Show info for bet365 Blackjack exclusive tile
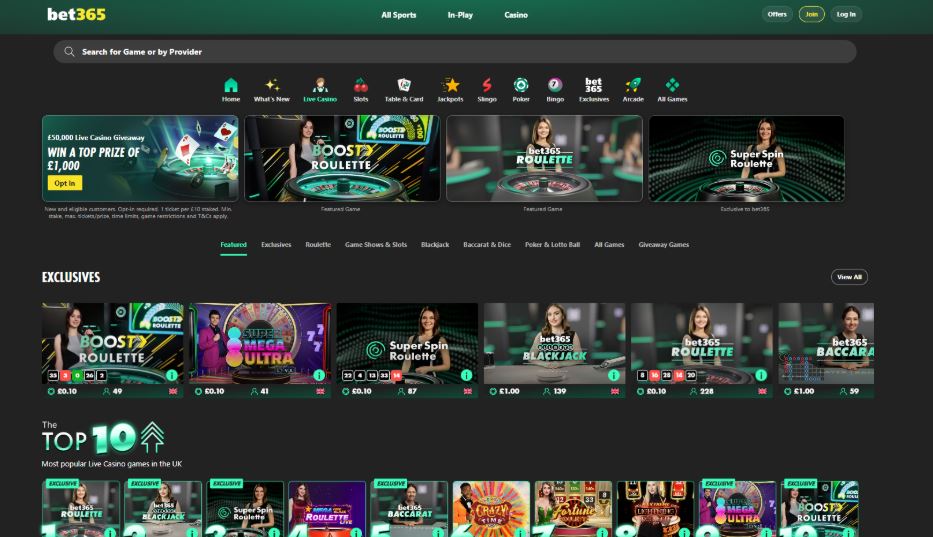933x537 pixels. (x=613, y=375)
